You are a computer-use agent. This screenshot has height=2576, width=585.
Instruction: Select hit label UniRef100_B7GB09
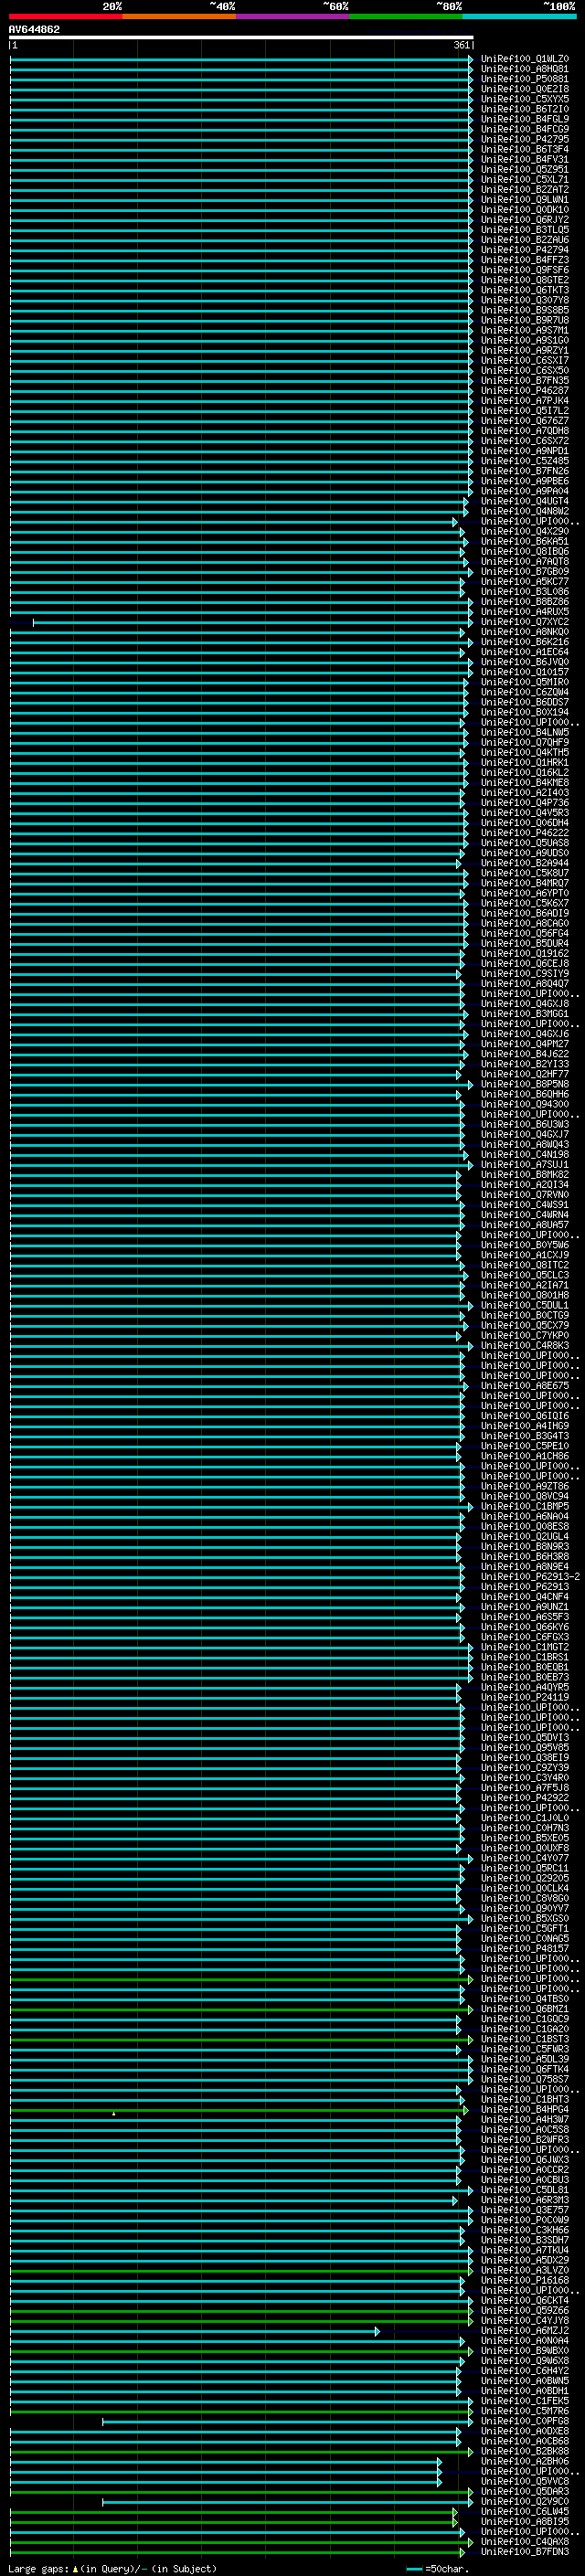tap(524, 571)
